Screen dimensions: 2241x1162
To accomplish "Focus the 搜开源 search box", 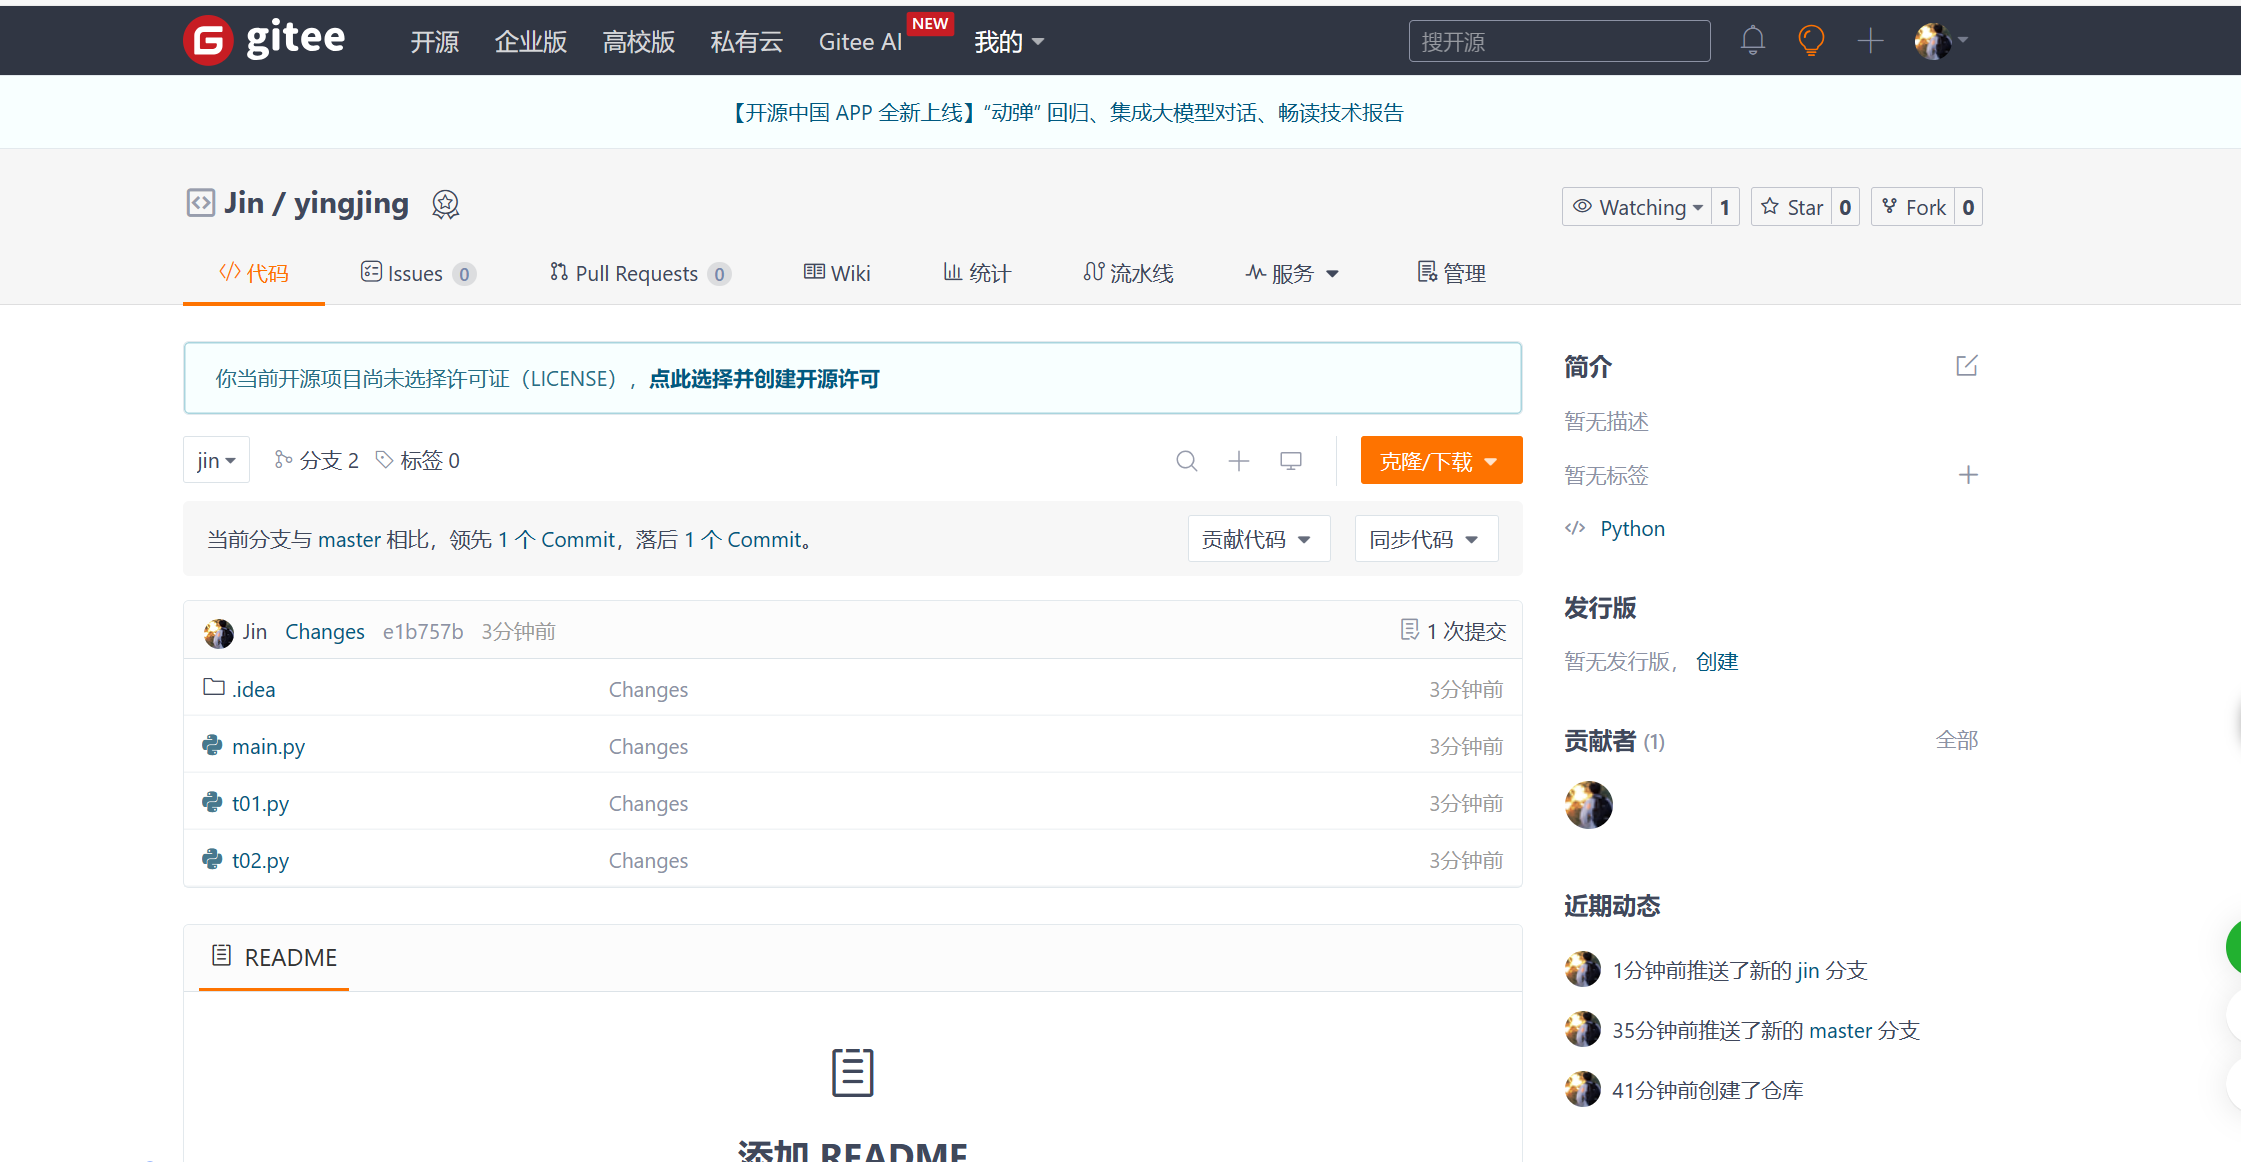I will pos(1558,42).
